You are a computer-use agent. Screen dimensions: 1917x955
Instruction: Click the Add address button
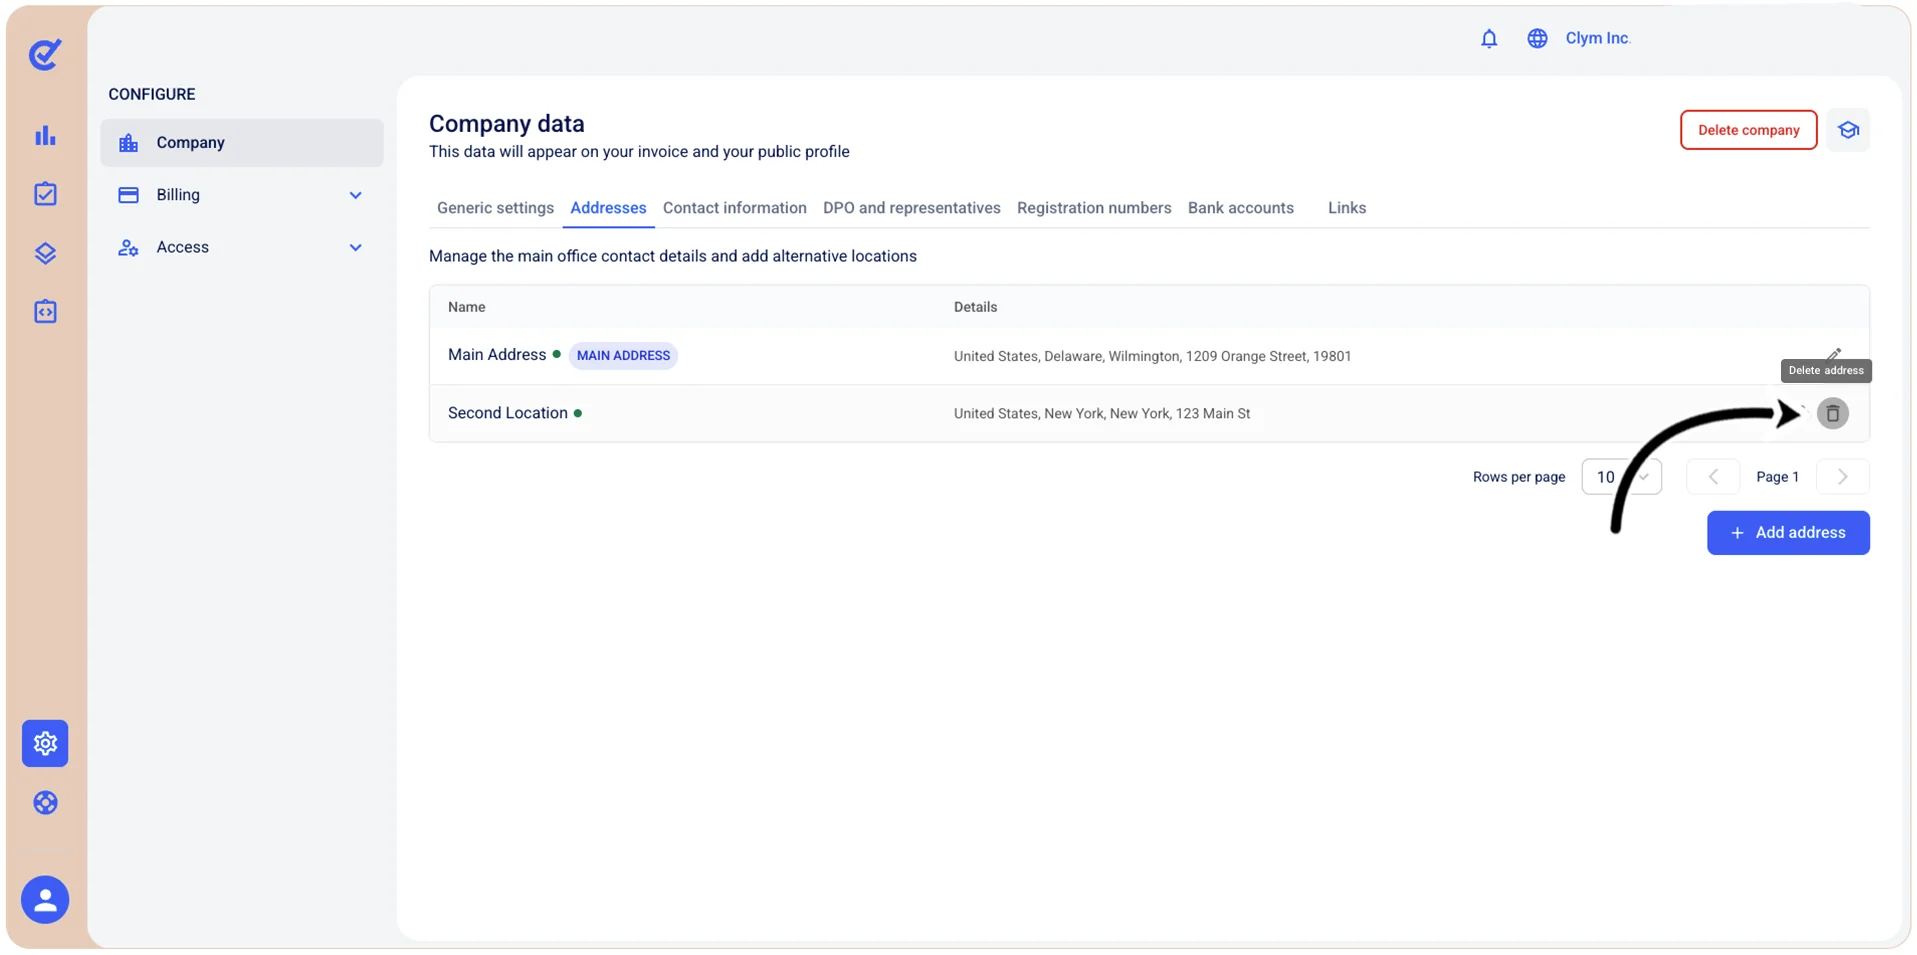coord(1788,533)
